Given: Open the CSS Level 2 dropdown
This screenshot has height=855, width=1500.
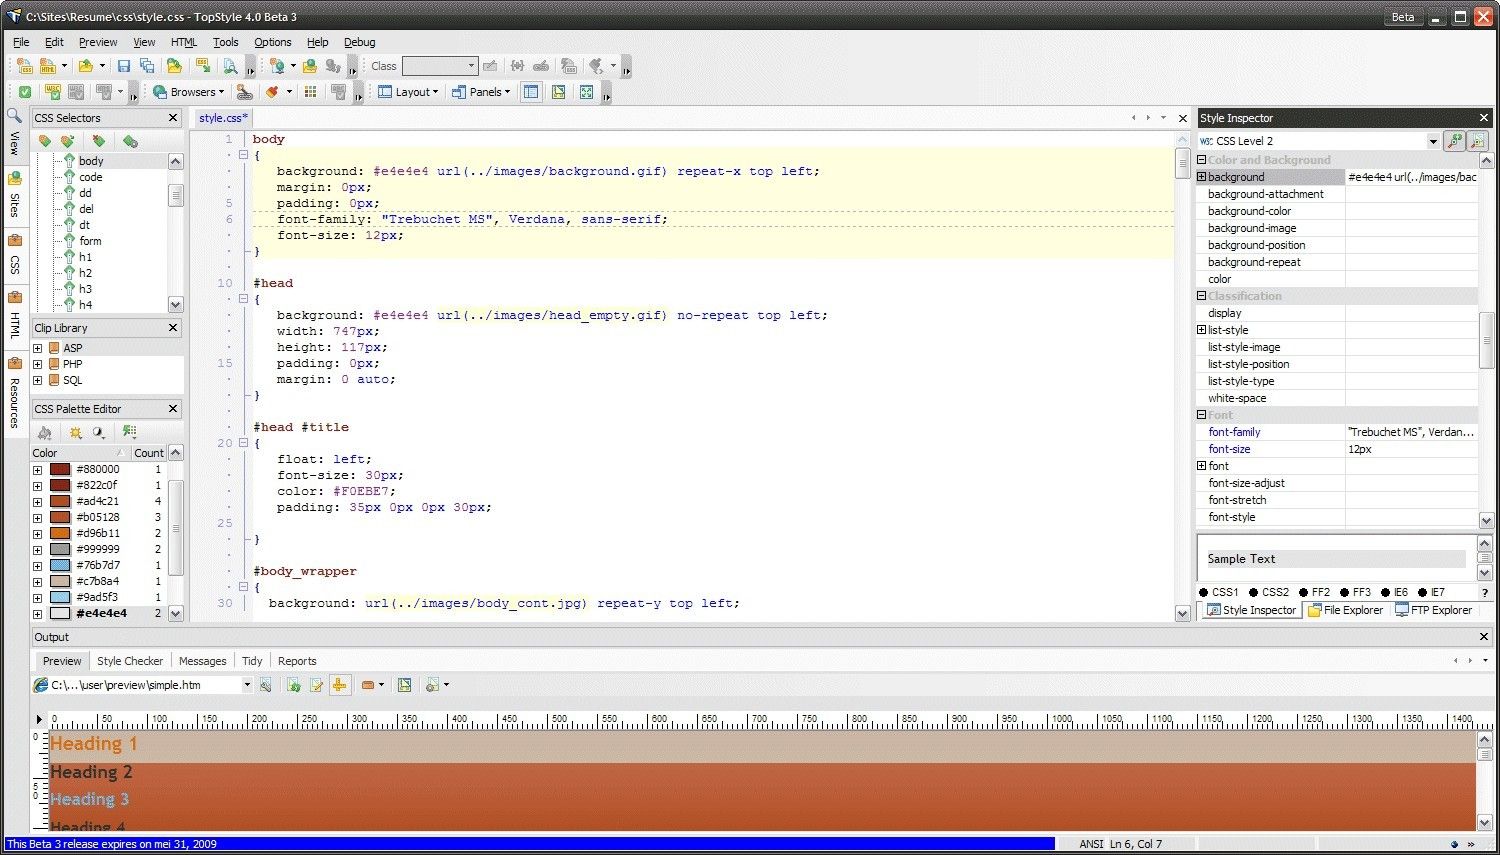Looking at the screenshot, I should tap(1434, 140).
